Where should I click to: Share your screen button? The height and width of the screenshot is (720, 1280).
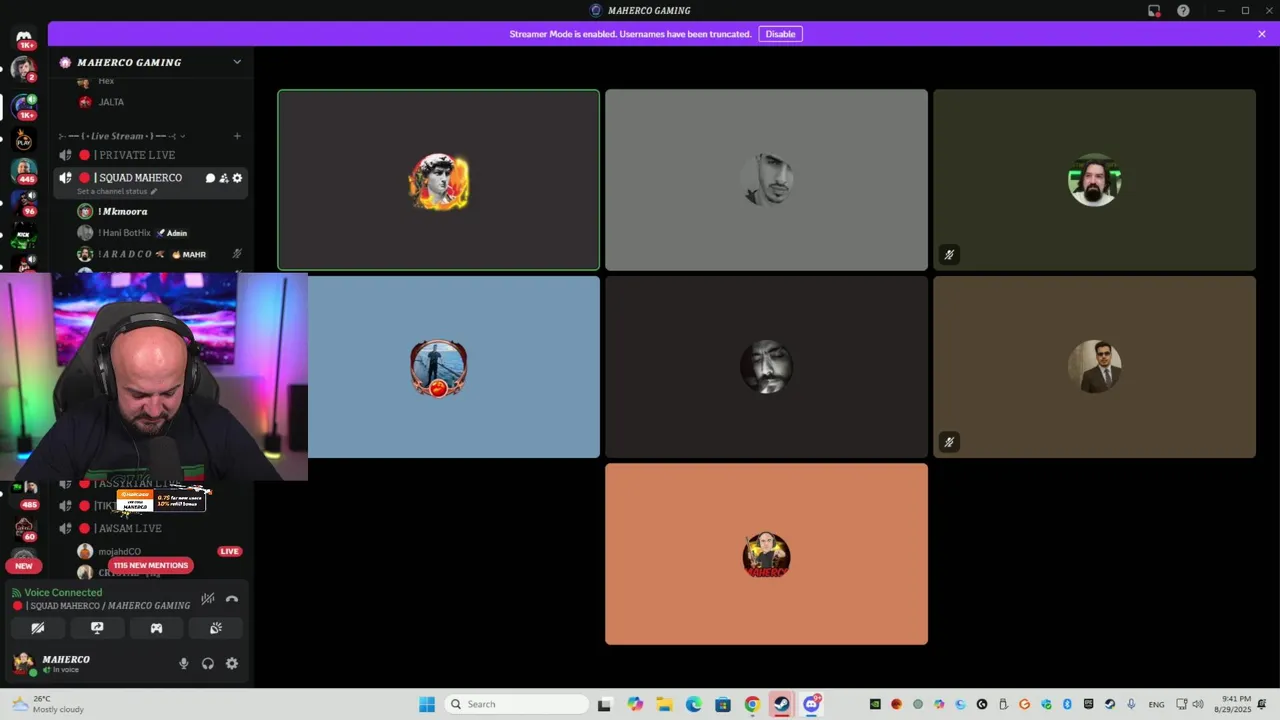click(x=97, y=628)
